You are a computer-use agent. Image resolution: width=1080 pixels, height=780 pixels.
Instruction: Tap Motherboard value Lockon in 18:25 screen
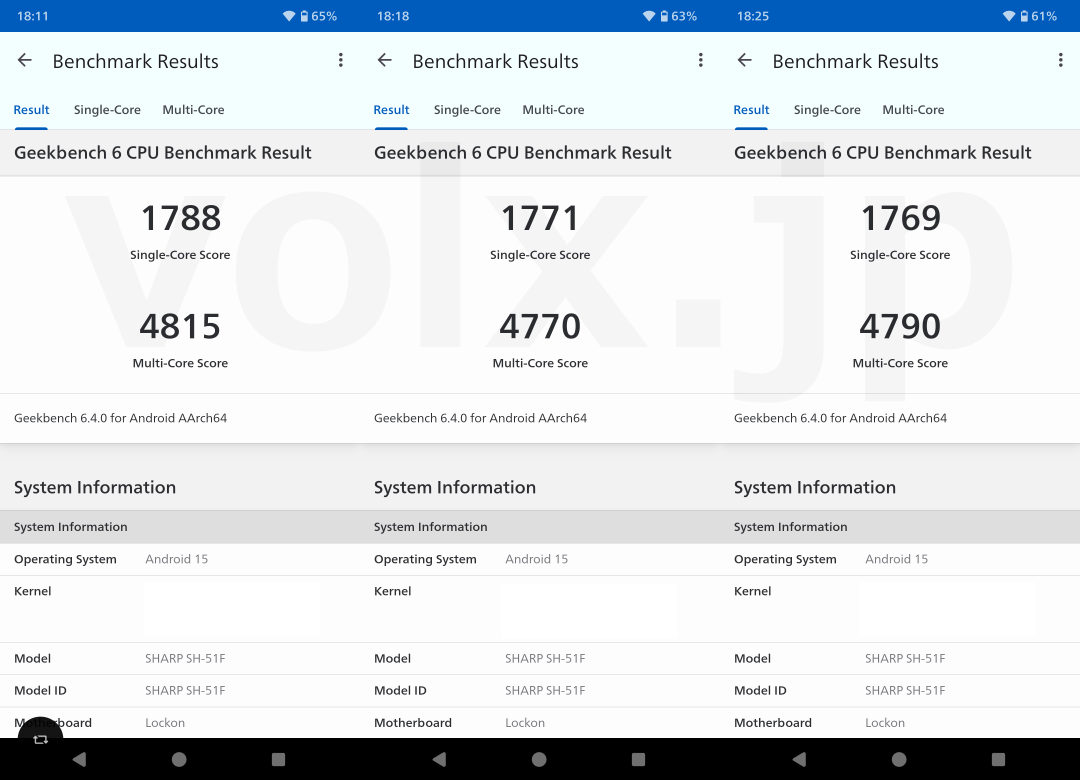(x=885, y=723)
